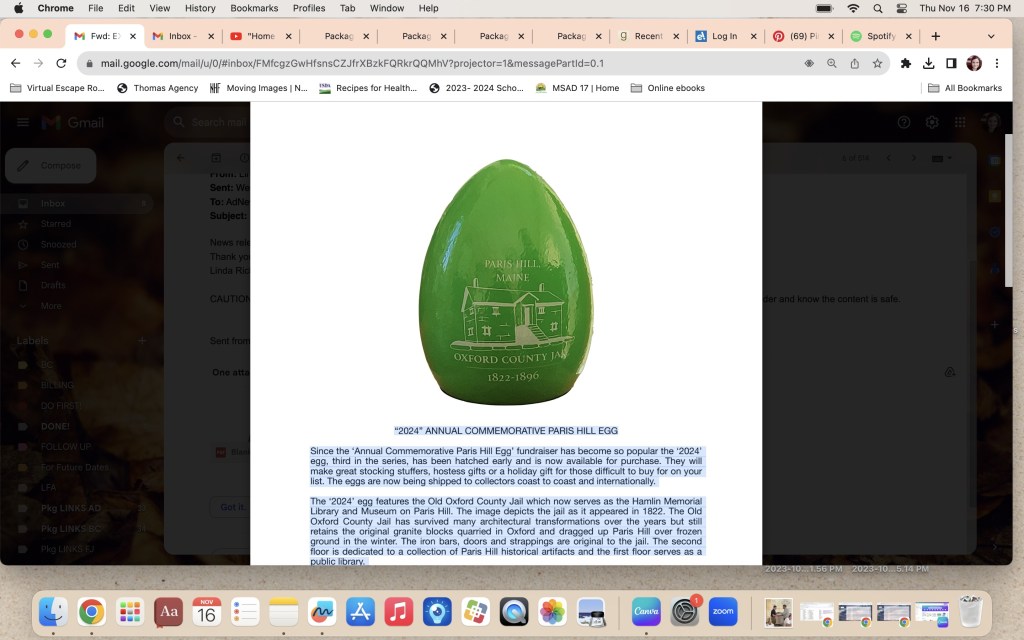This screenshot has width=1024, height=640.
Task: Launch Canva from the dock
Action: [x=646, y=610]
